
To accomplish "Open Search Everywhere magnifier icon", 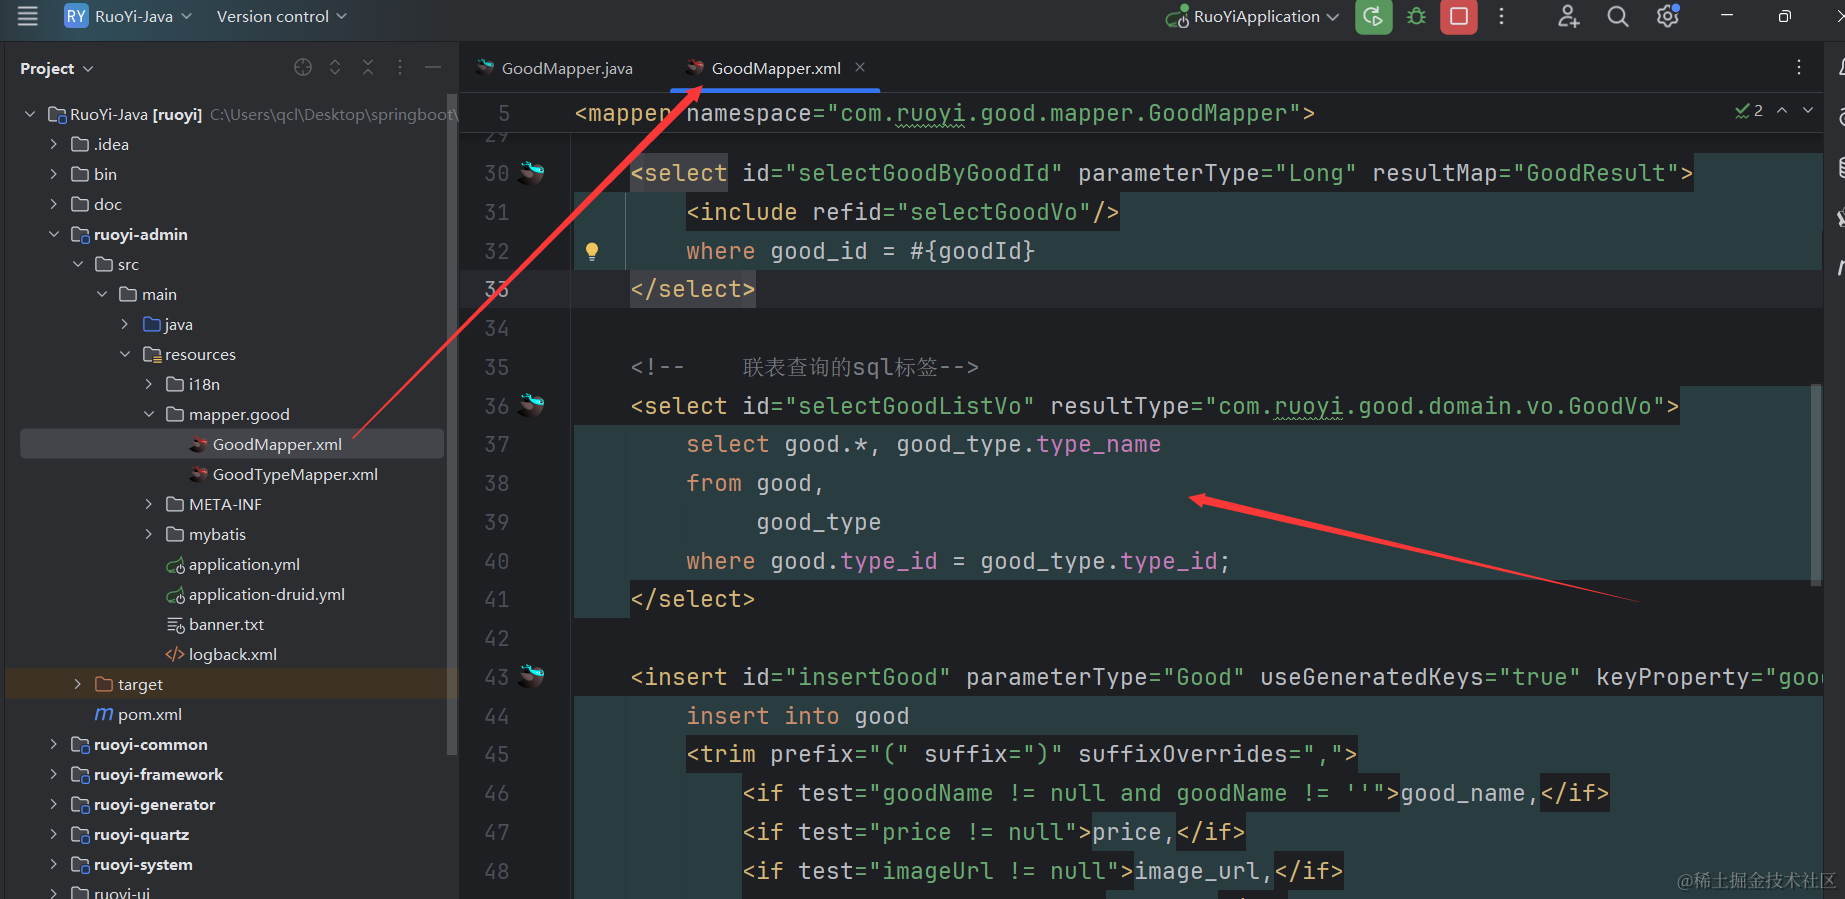I will click(1617, 17).
